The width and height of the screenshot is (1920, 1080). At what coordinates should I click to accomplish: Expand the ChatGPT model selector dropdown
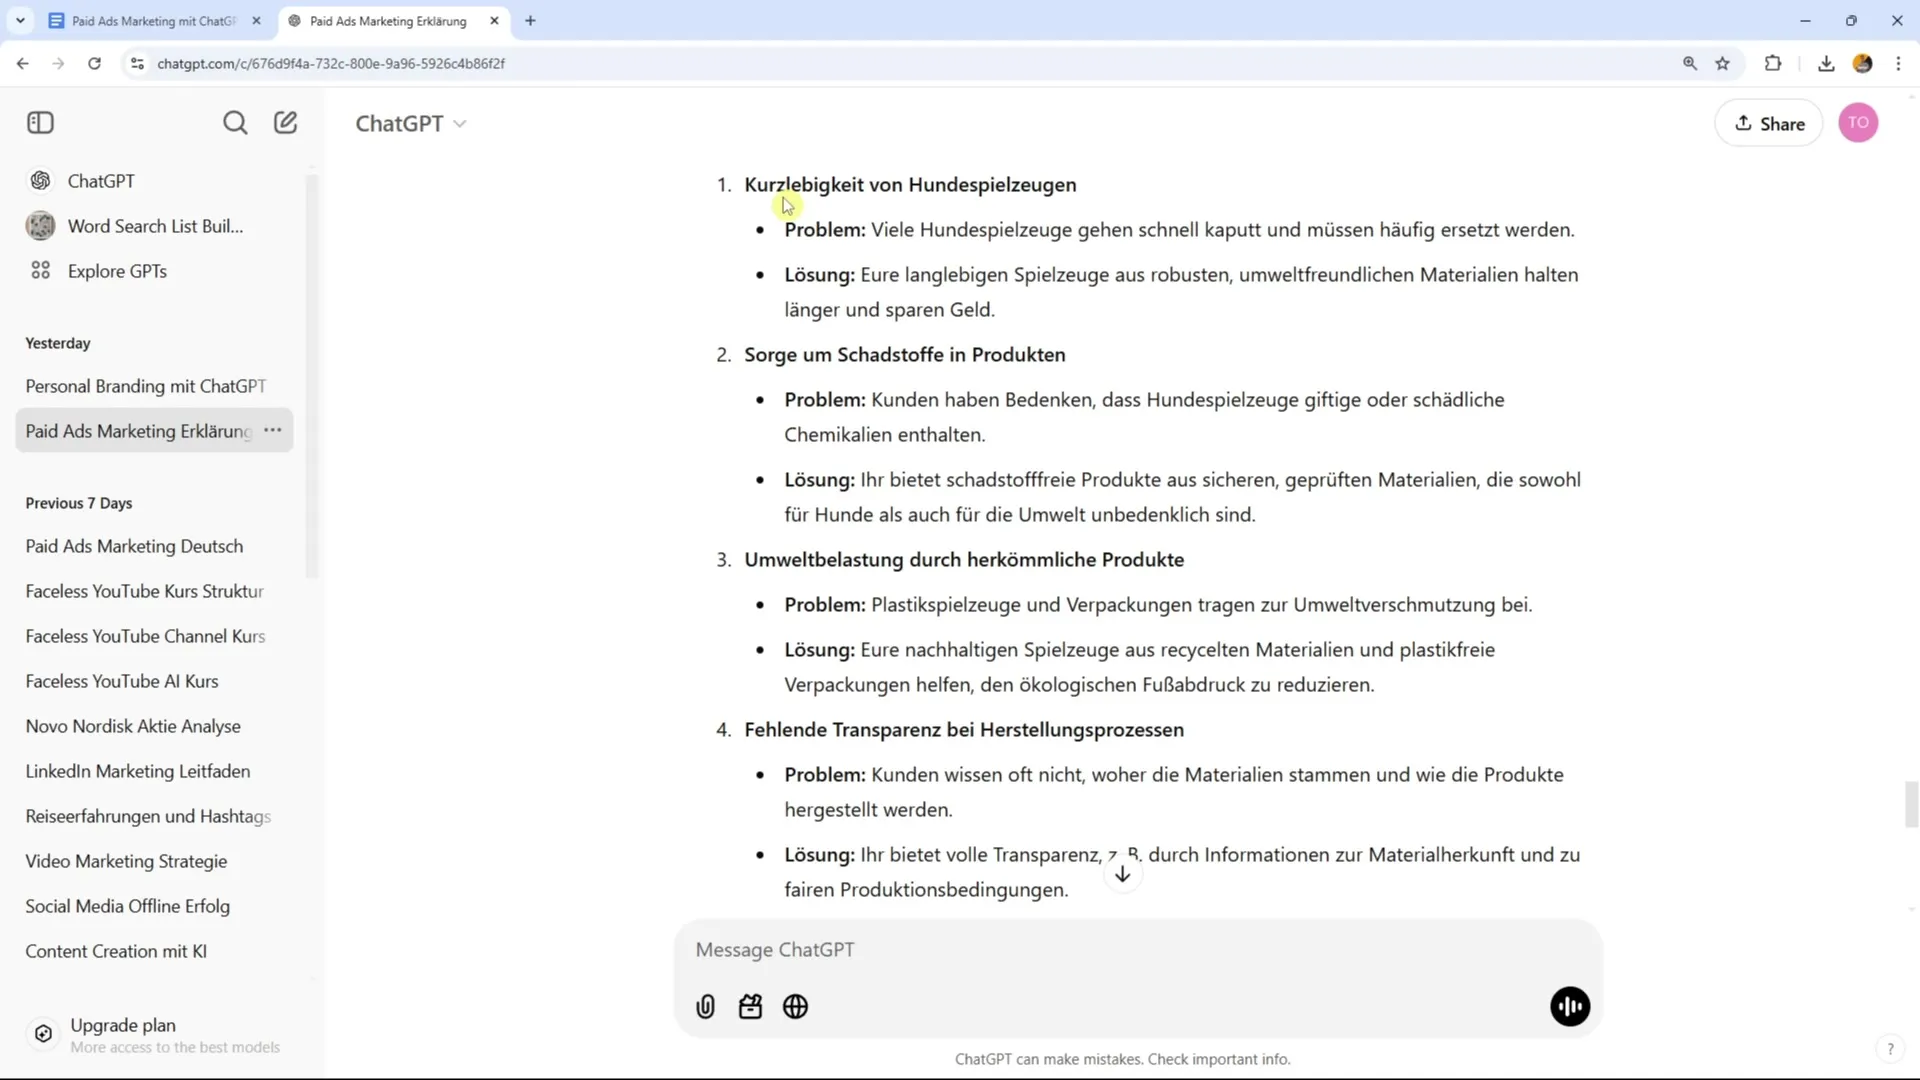pos(411,123)
